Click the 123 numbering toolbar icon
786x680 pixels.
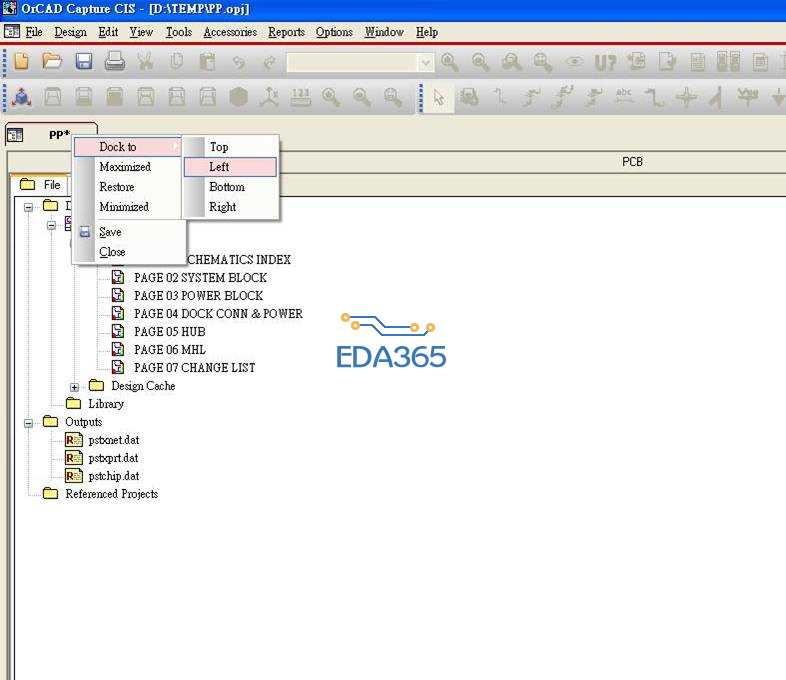tap(300, 97)
